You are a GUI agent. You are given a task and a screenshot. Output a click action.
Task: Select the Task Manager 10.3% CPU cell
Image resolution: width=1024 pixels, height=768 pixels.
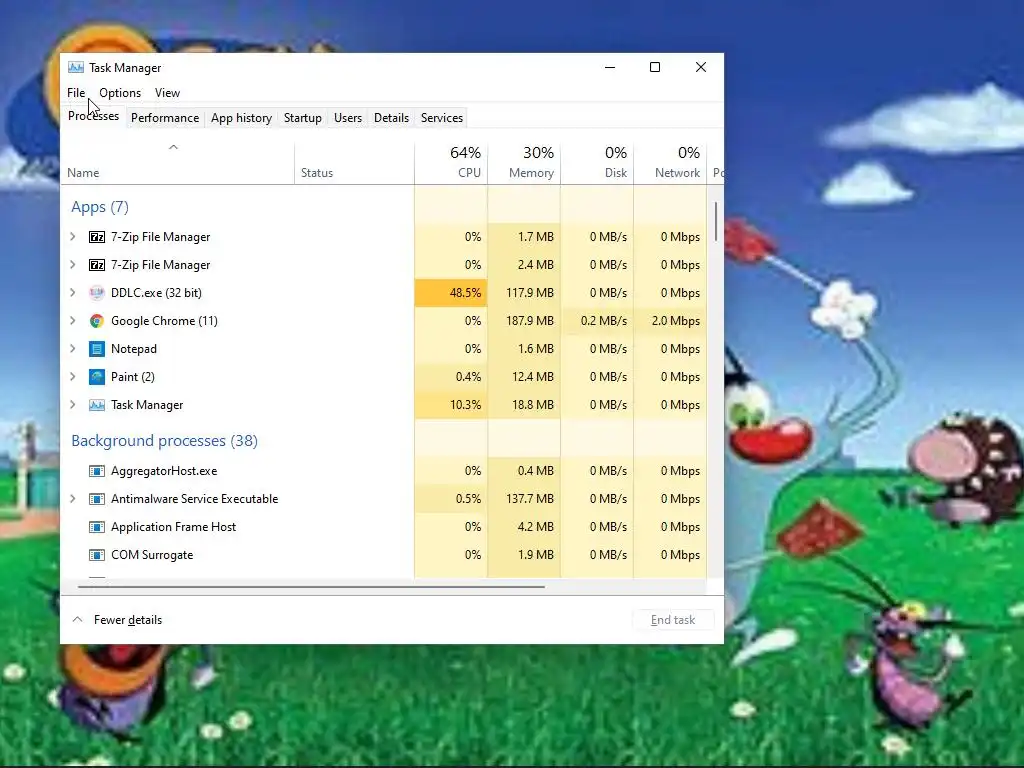451,405
